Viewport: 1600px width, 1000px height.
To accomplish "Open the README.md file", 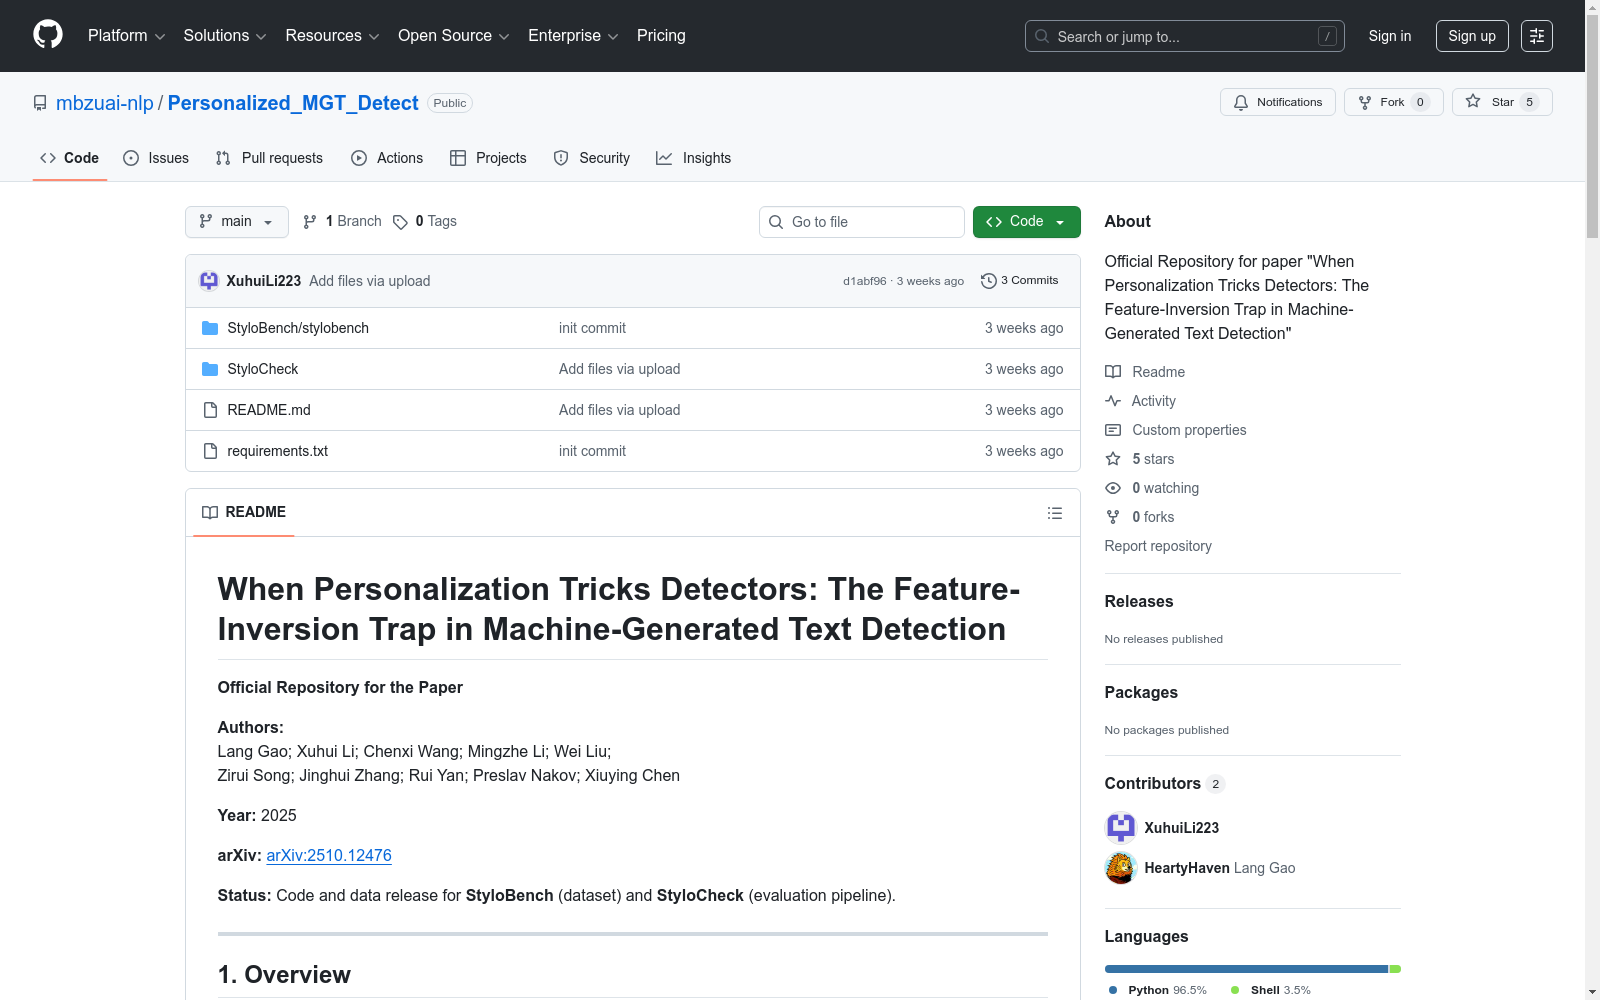I will 269,410.
